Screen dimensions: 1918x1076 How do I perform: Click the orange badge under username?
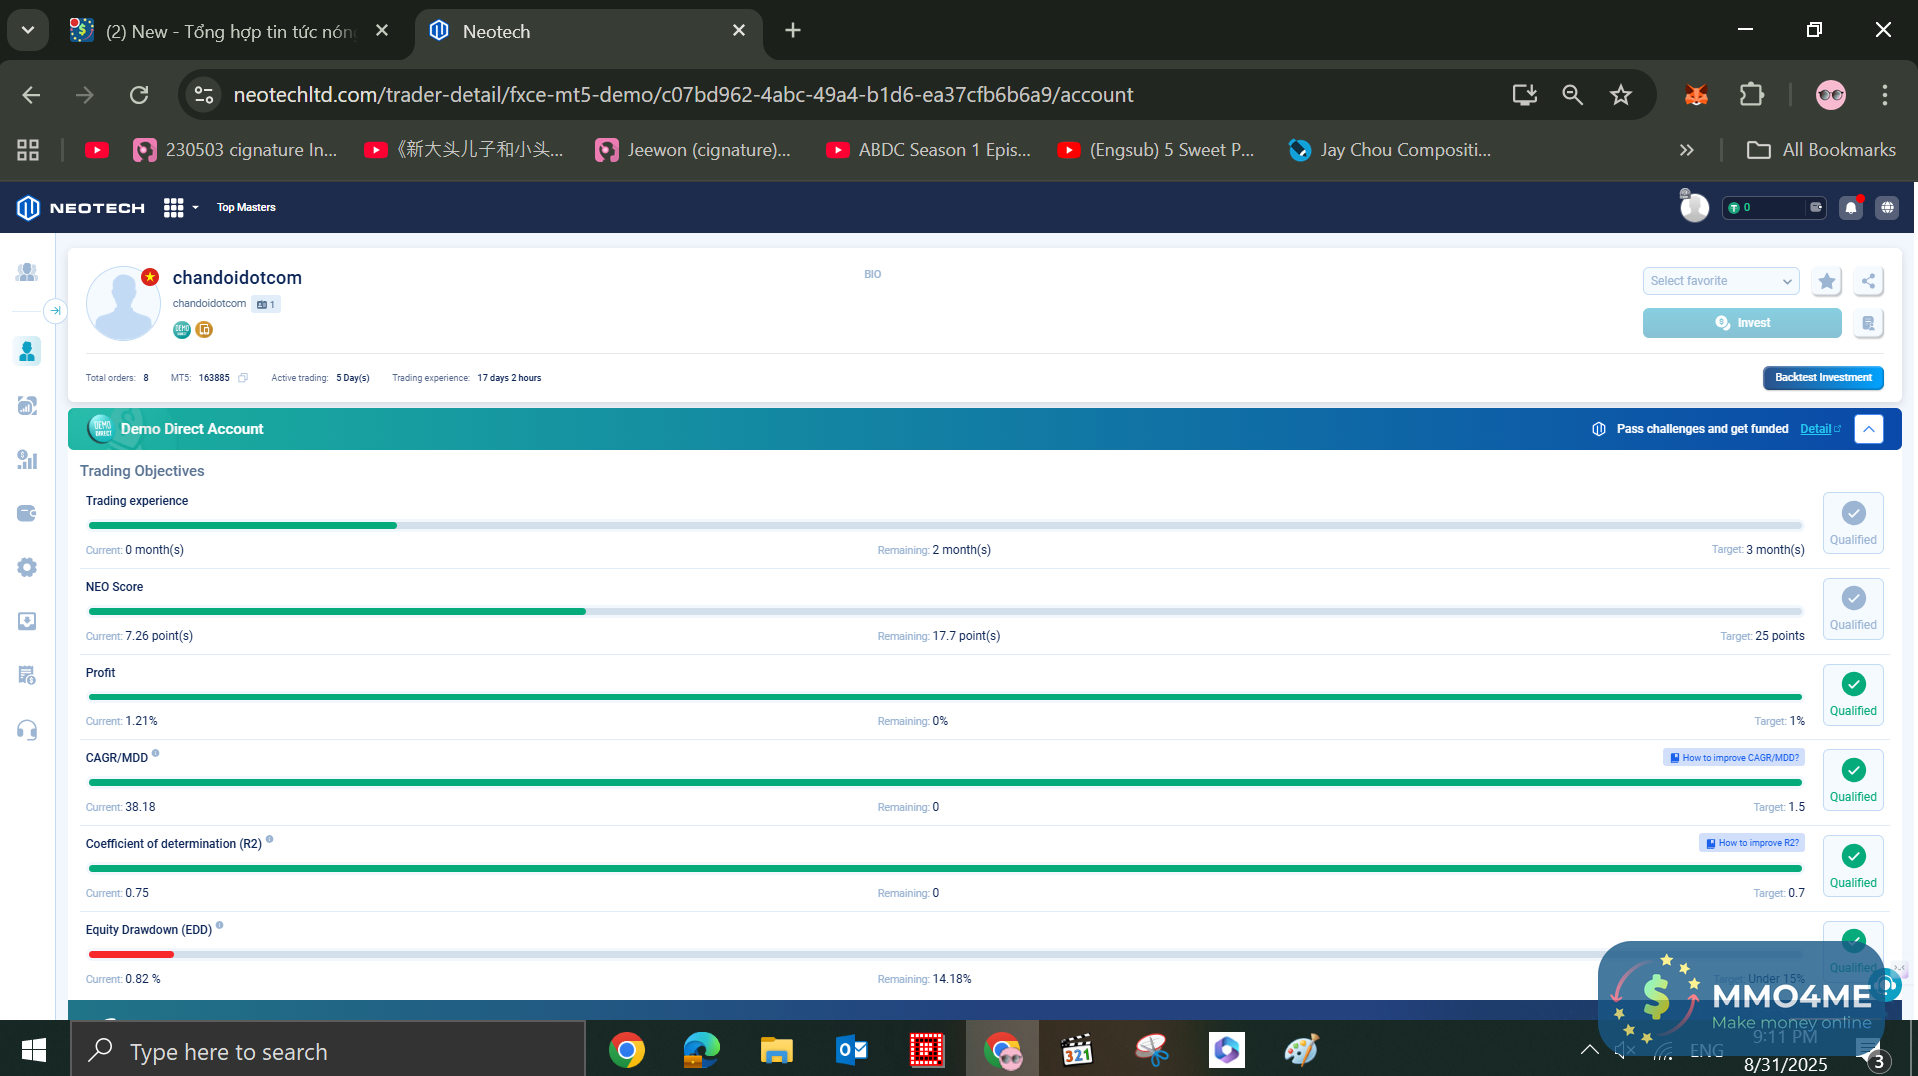pos(204,330)
